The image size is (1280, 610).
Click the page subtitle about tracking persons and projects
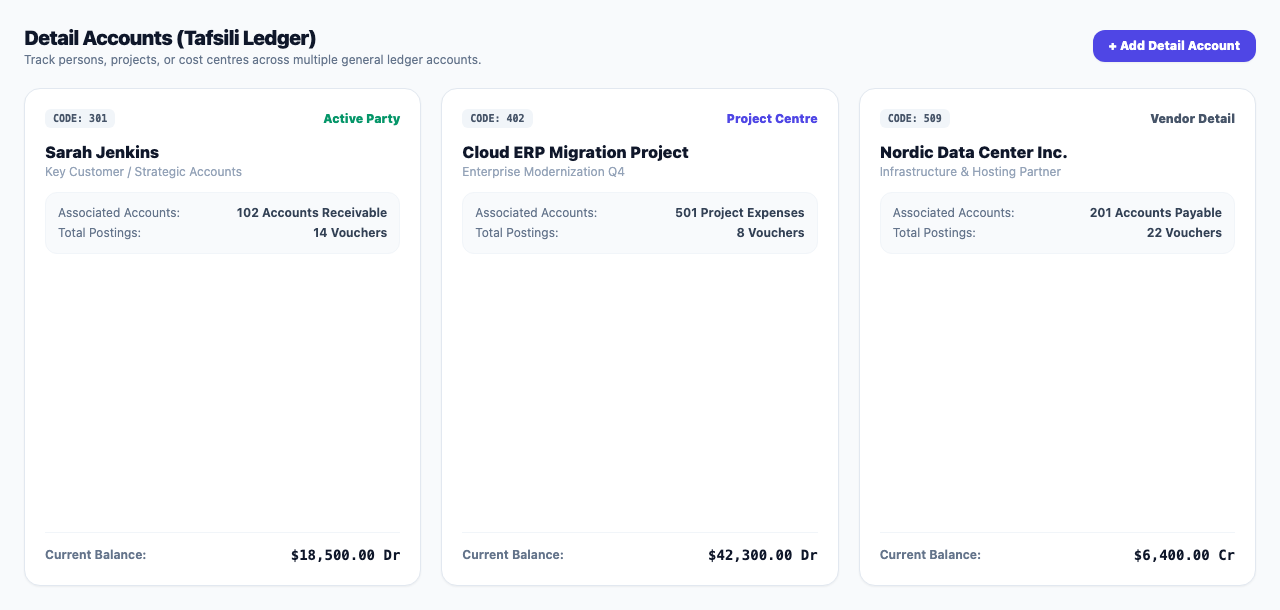click(253, 60)
